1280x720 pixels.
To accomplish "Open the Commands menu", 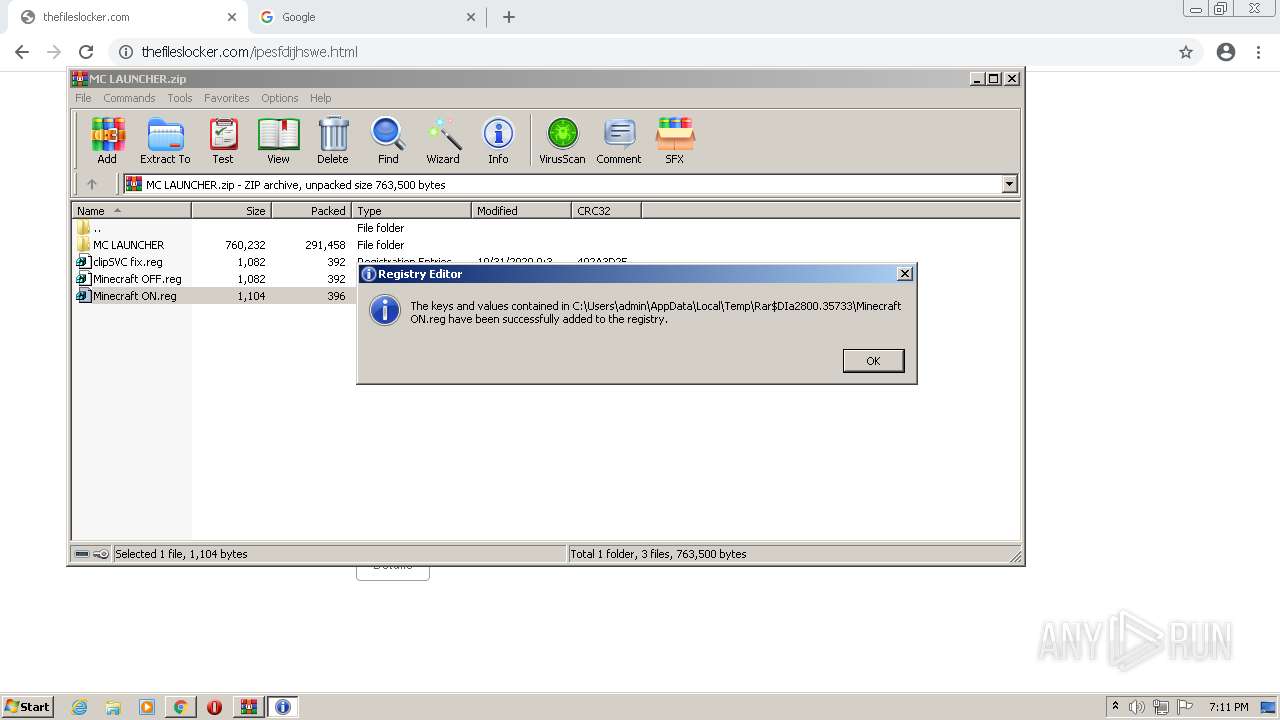I will (129, 98).
